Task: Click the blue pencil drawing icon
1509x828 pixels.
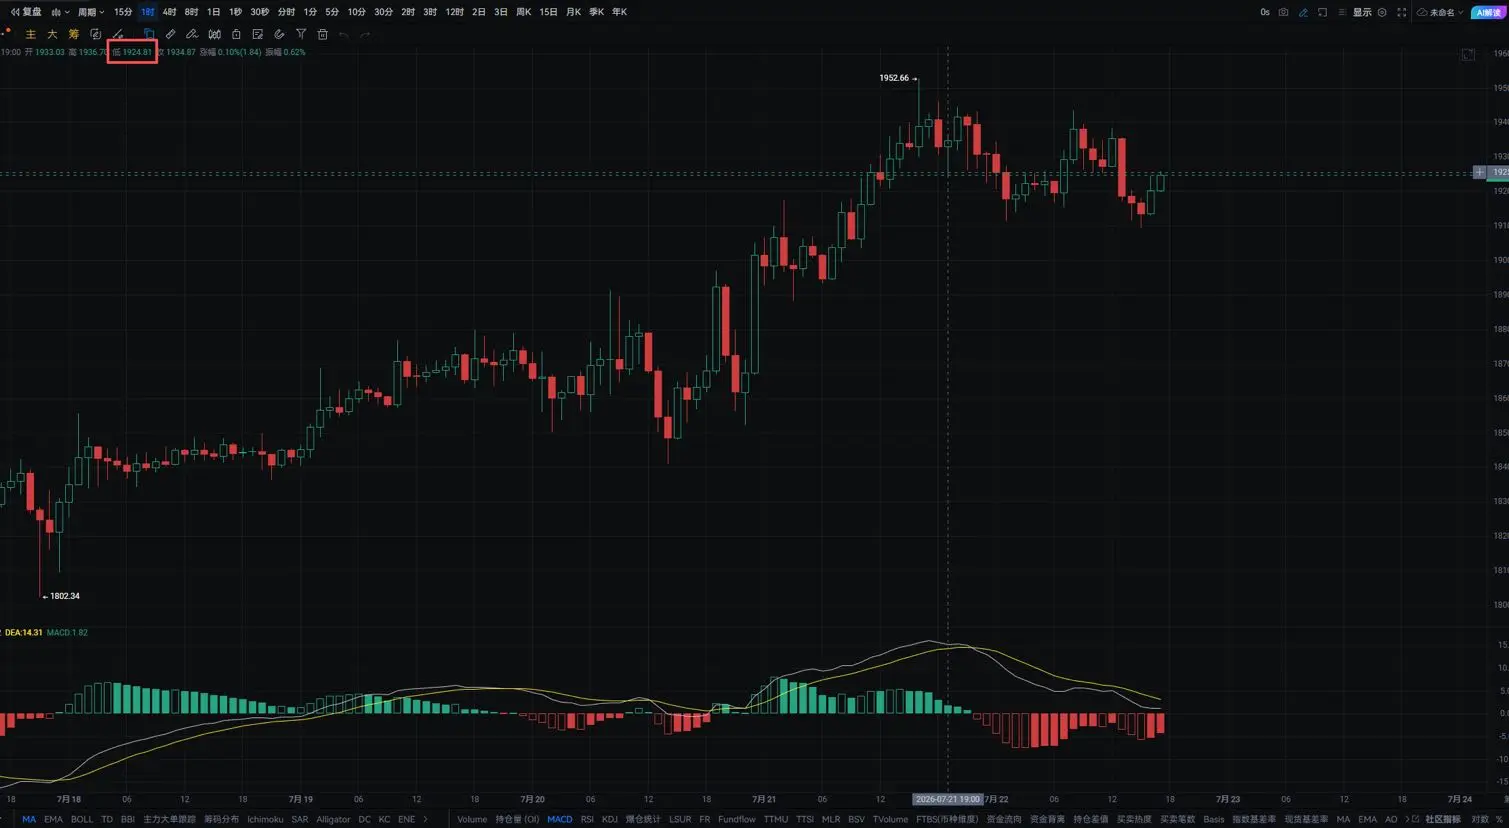Action: click(x=1303, y=12)
